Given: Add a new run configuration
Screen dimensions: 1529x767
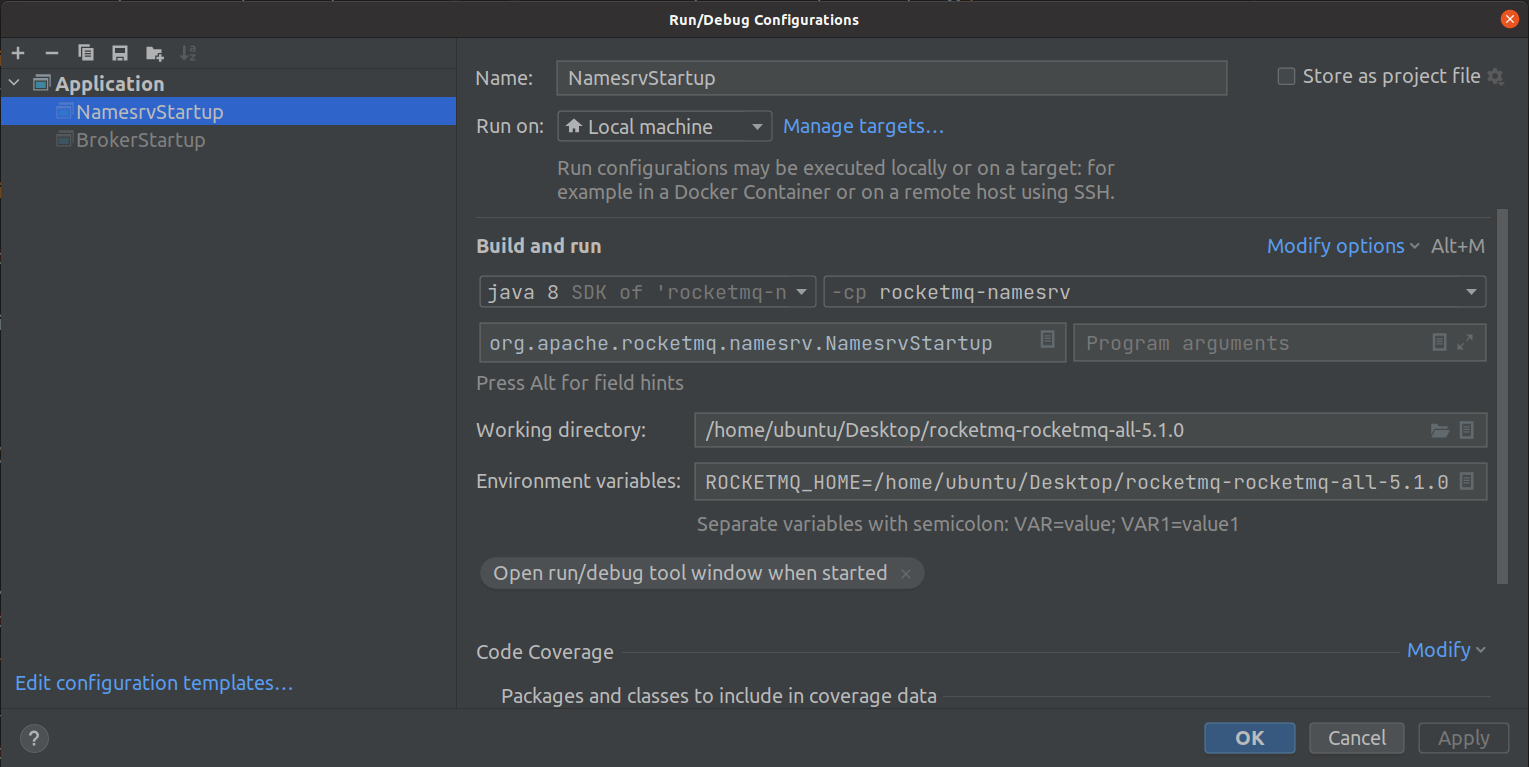Looking at the screenshot, I should pos(18,52).
